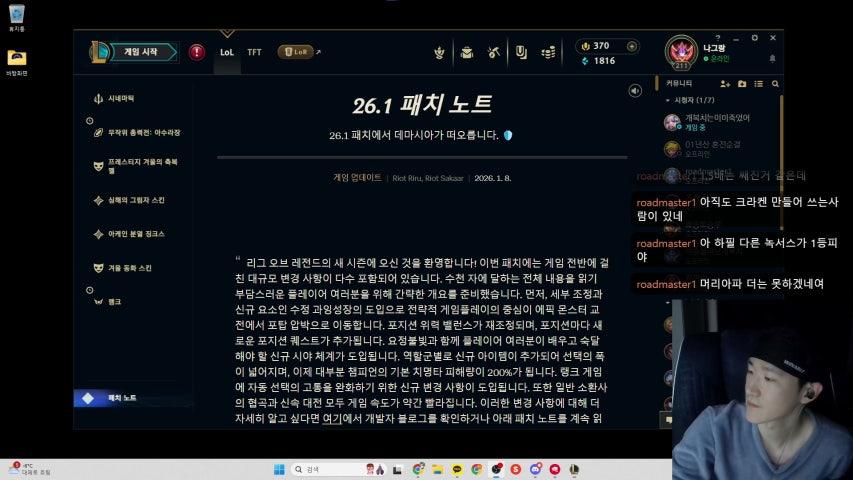
Task: Switch to the TFT tab
Action: pos(254,52)
